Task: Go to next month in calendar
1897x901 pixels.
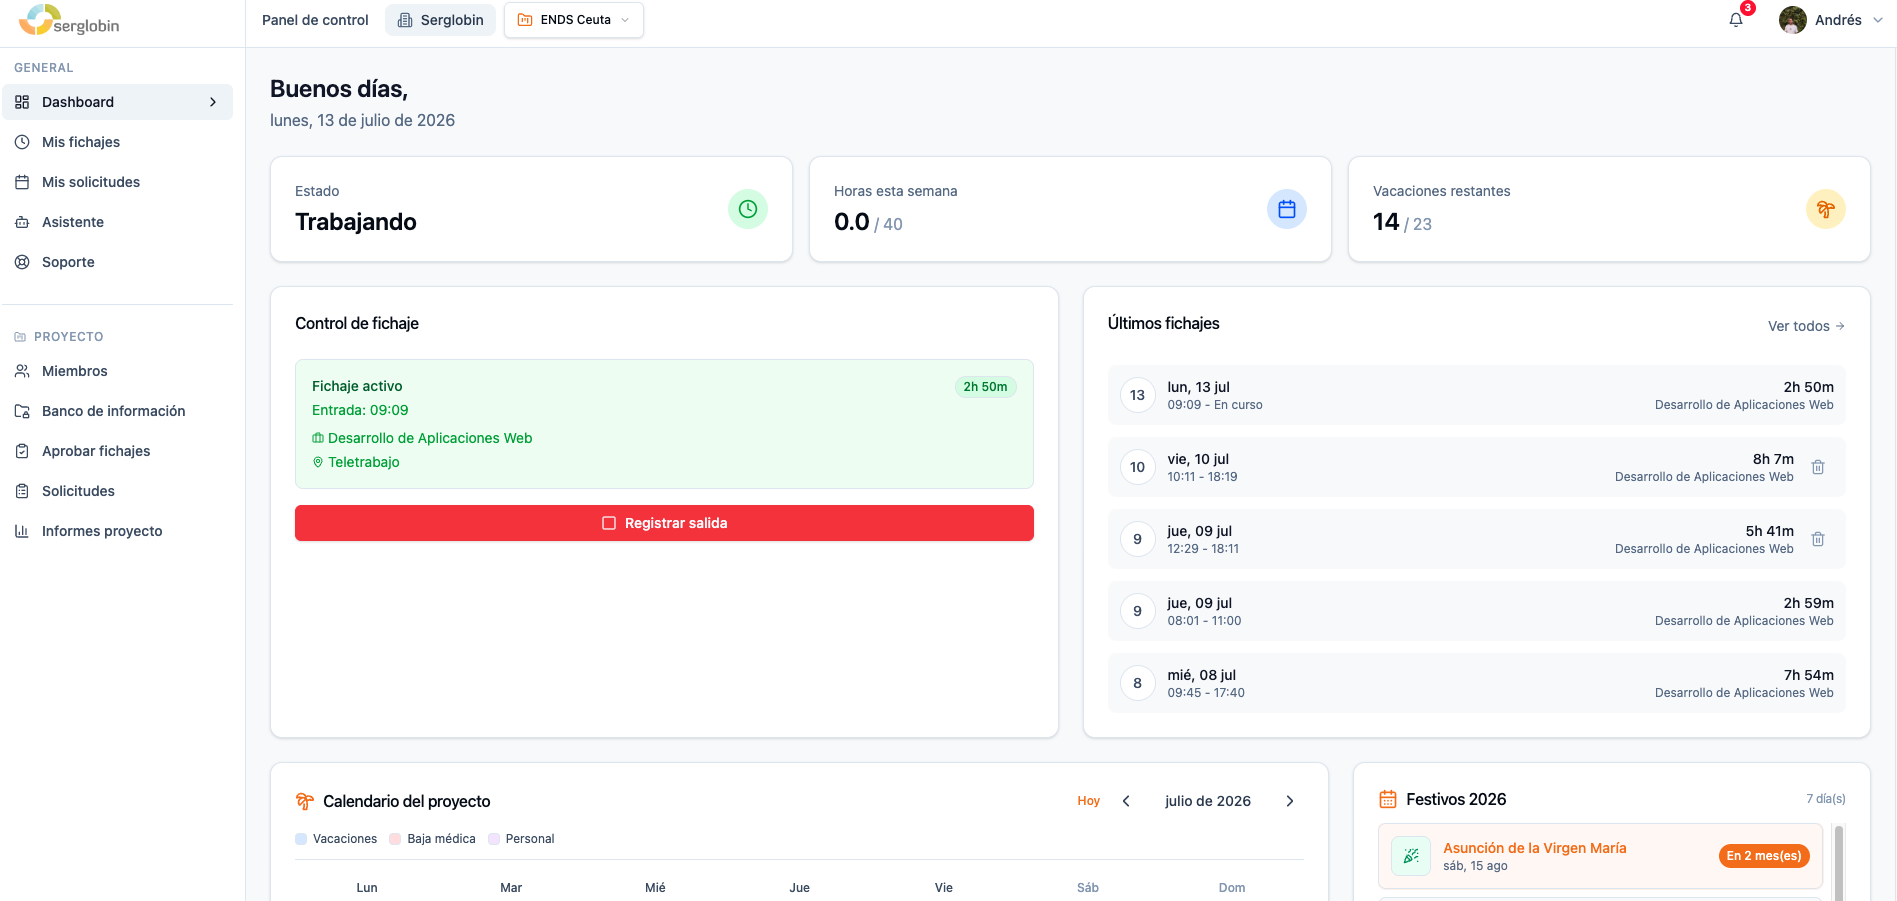Action: [1290, 801]
